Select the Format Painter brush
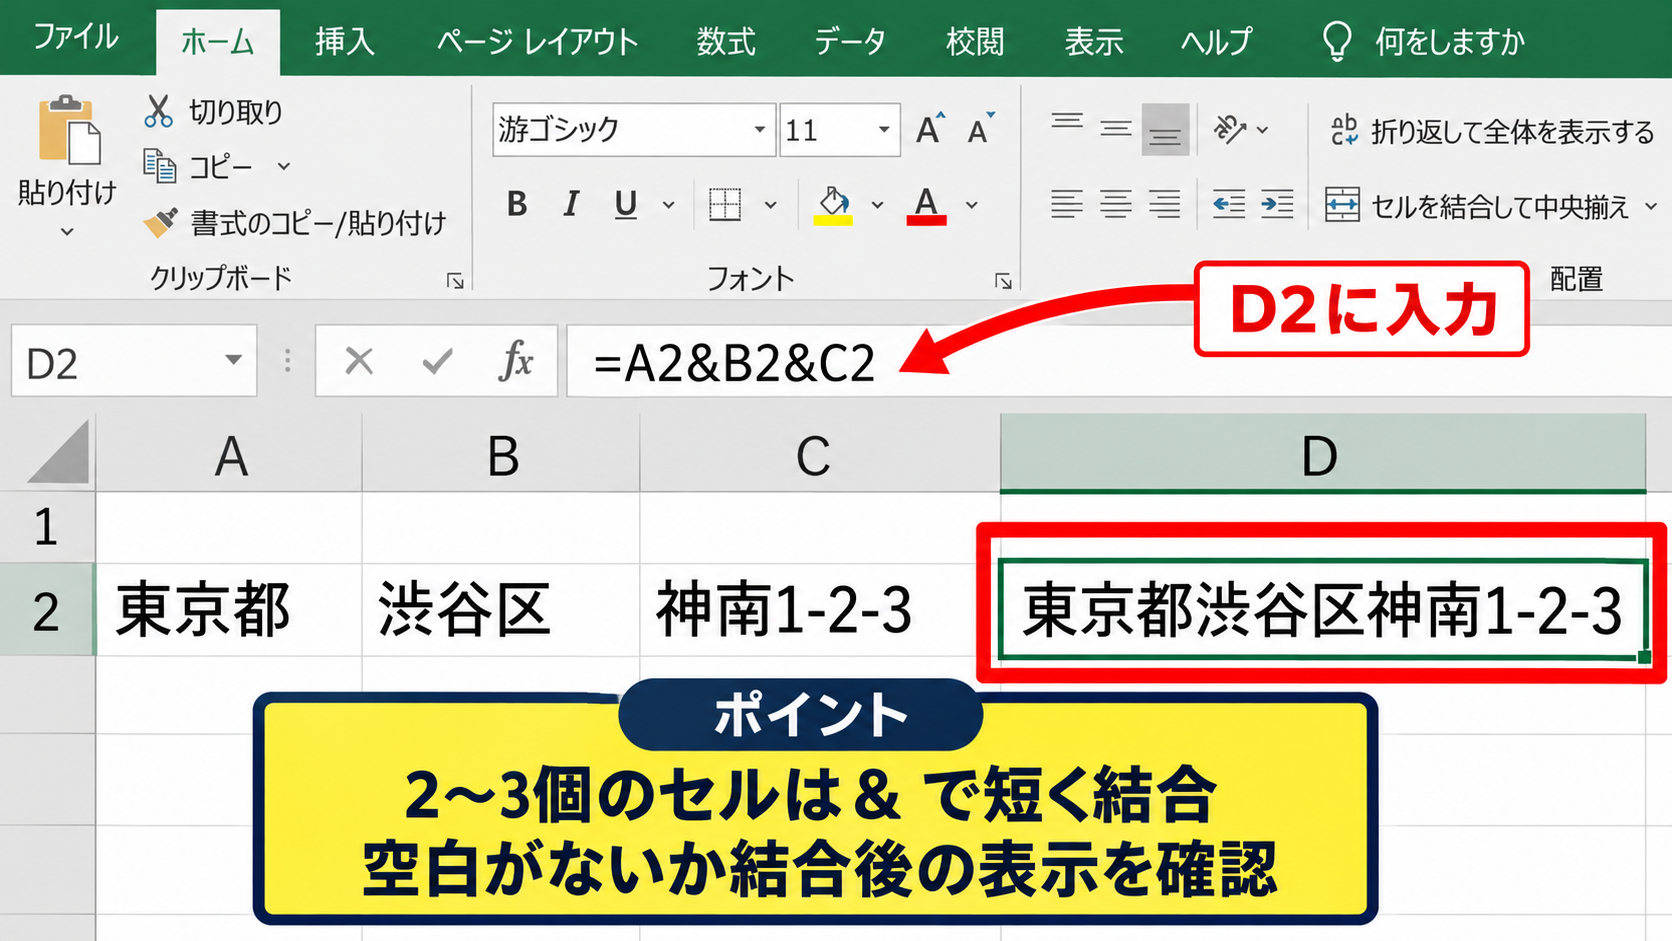The height and width of the screenshot is (941, 1672). [160, 222]
